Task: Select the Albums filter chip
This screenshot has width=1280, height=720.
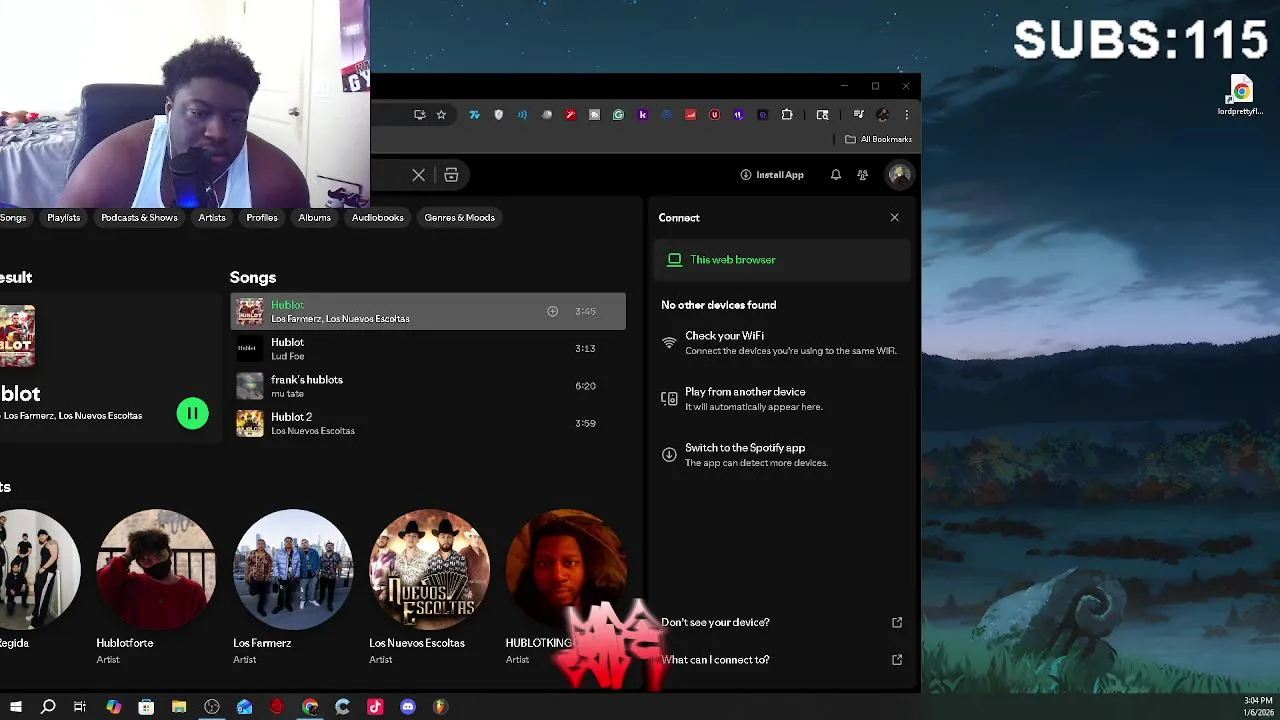Action: coord(314,217)
